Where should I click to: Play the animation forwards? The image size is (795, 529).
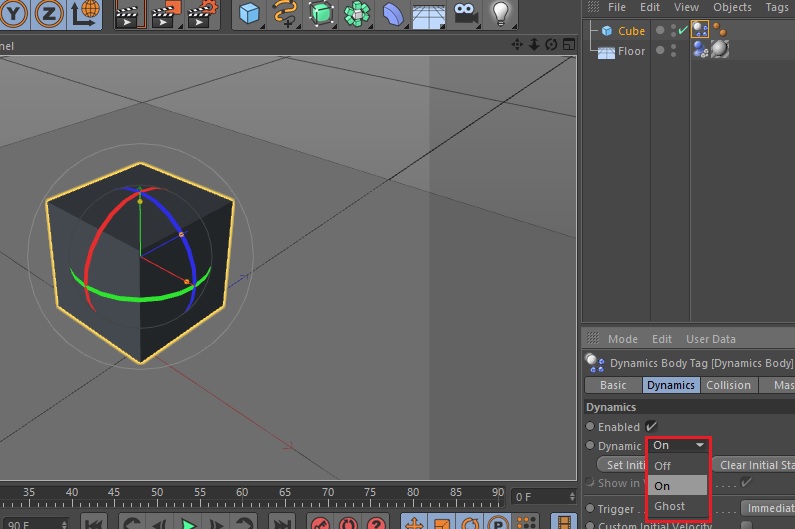188,524
